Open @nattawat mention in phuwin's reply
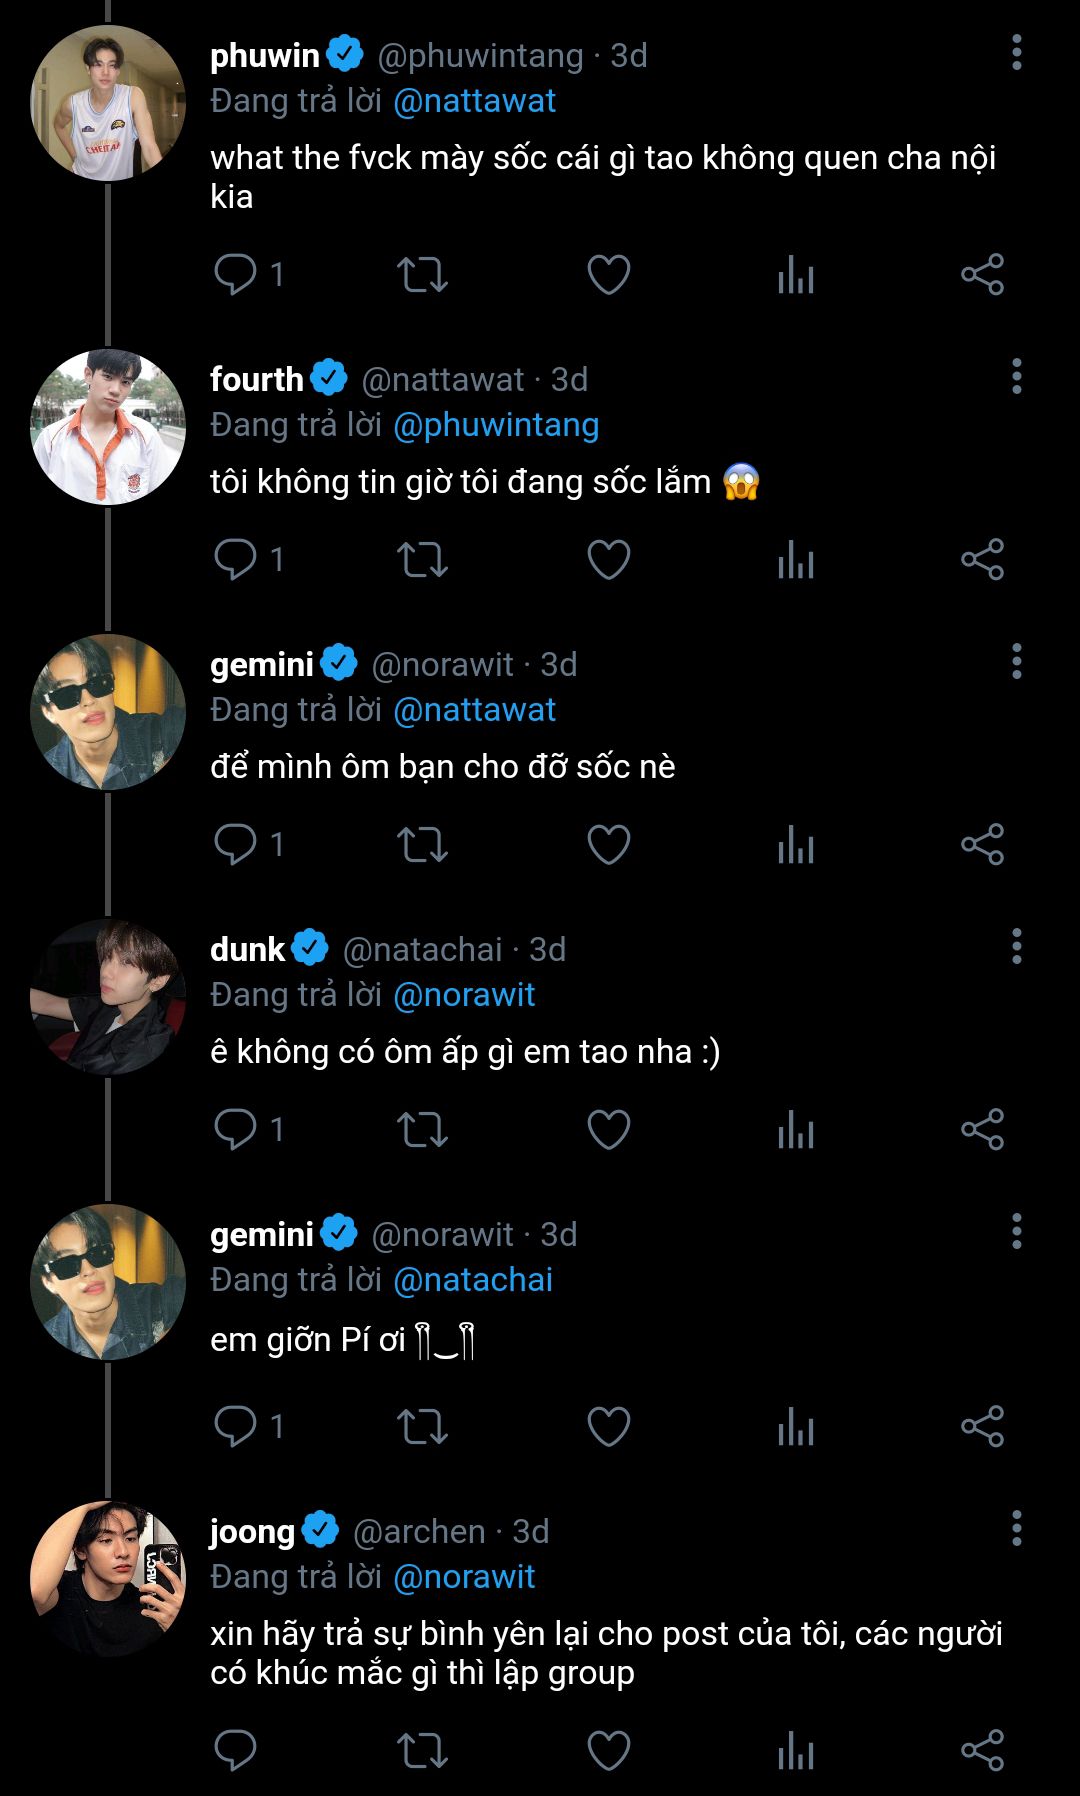Viewport: 1080px width, 1796px height. coord(475,101)
